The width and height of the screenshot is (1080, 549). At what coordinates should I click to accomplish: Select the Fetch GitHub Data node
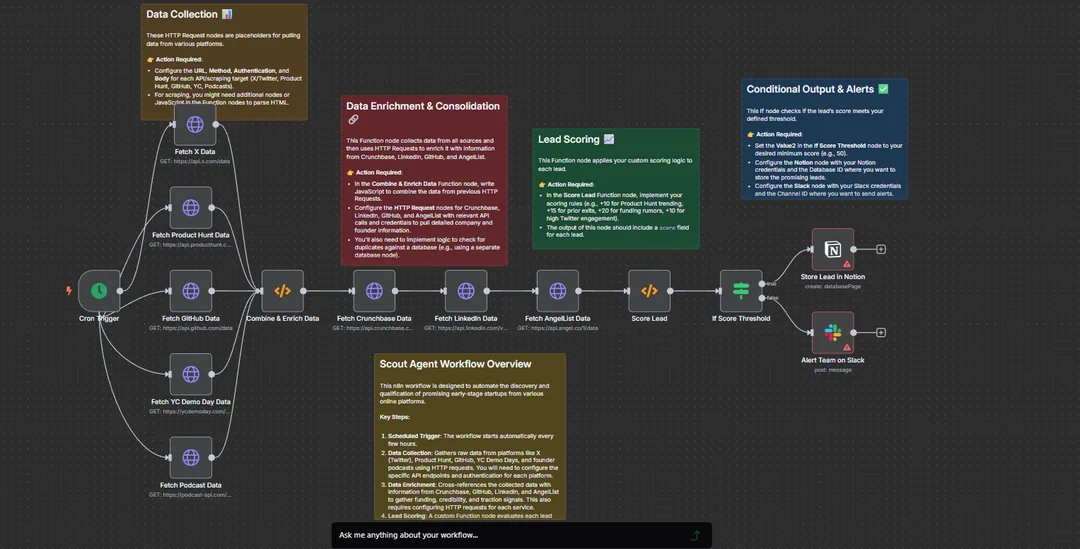(x=191, y=291)
